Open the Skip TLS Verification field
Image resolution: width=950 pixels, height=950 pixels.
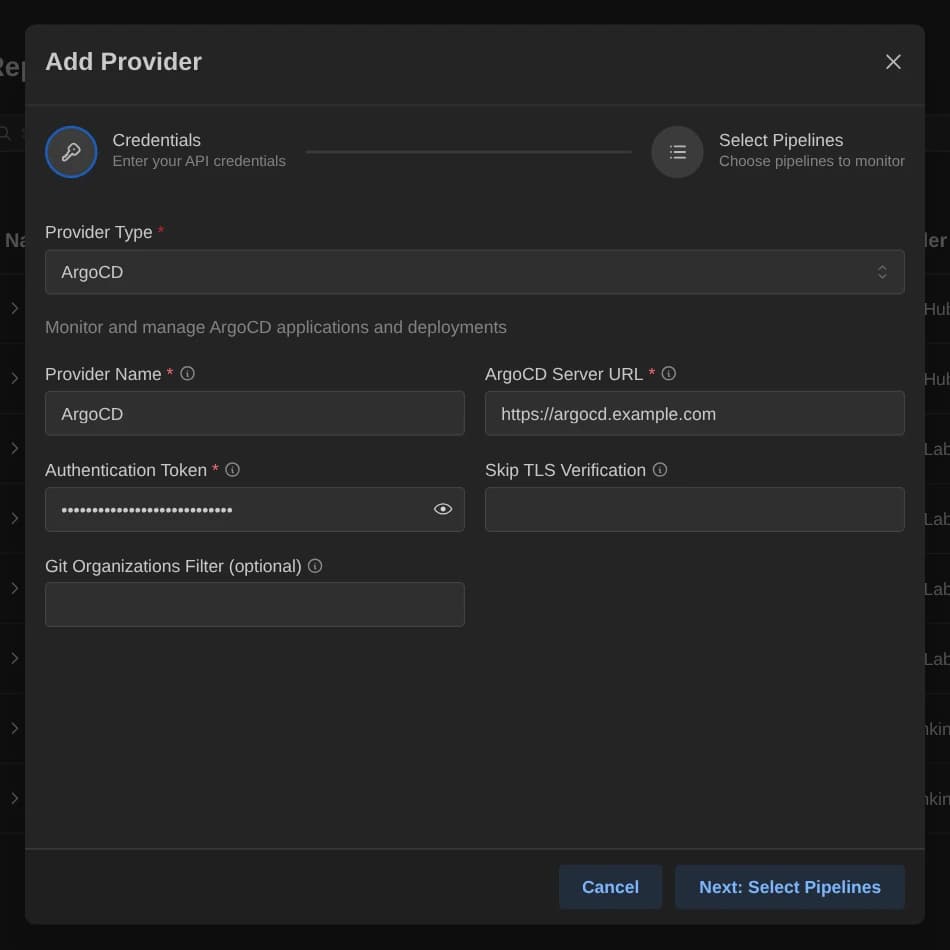[x=694, y=509]
